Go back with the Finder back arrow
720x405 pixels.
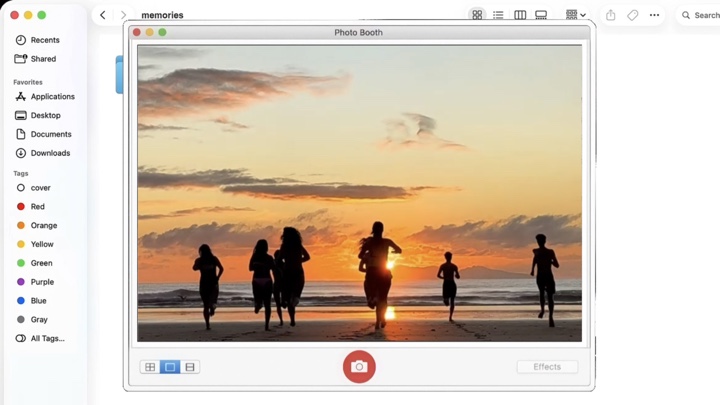[x=103, y=15]
